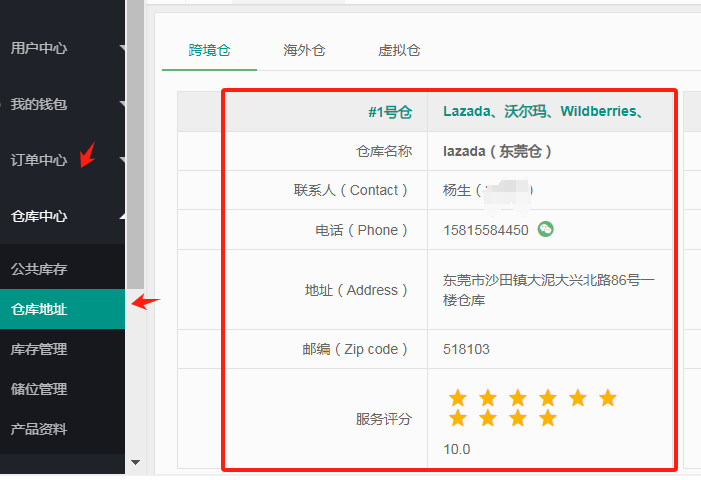Screen dimensions: 701x480
Task: Expand the 我的钱包 menu arrow
Action: click(122, 104)
